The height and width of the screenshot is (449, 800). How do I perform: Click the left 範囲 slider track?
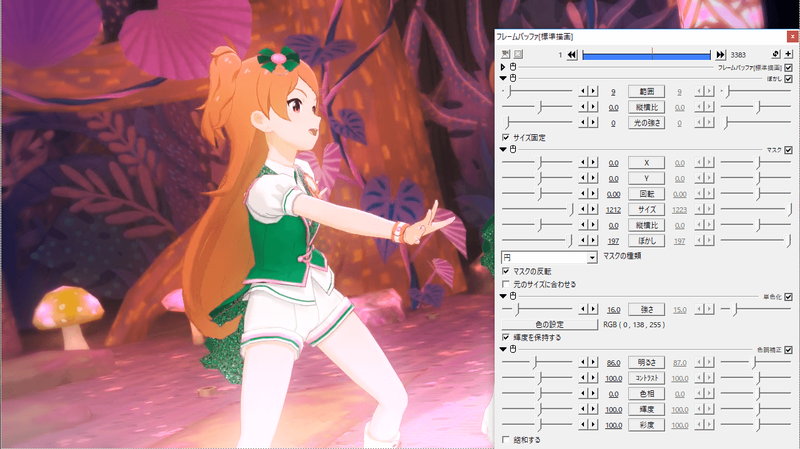[x=537, y=91]
